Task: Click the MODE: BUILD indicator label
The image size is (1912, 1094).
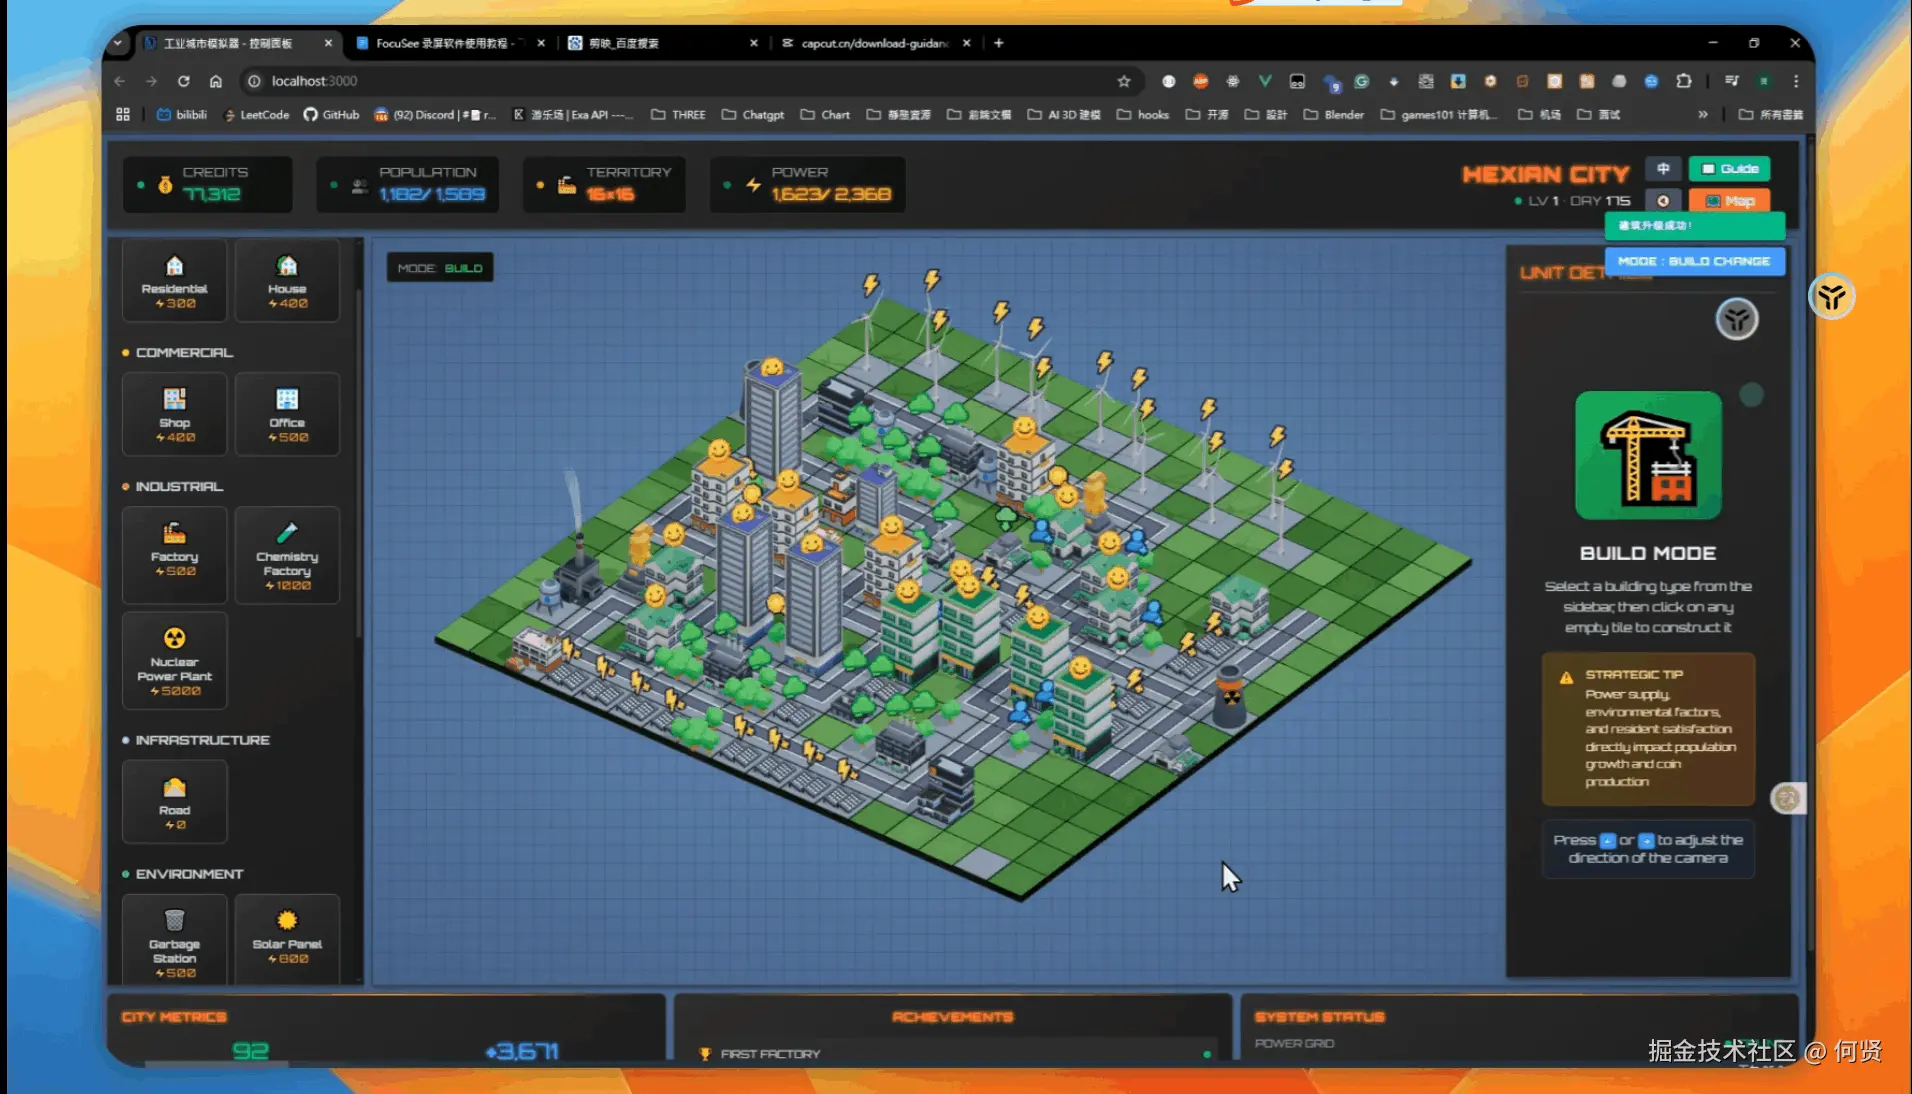Action: [x=440, y=268]
